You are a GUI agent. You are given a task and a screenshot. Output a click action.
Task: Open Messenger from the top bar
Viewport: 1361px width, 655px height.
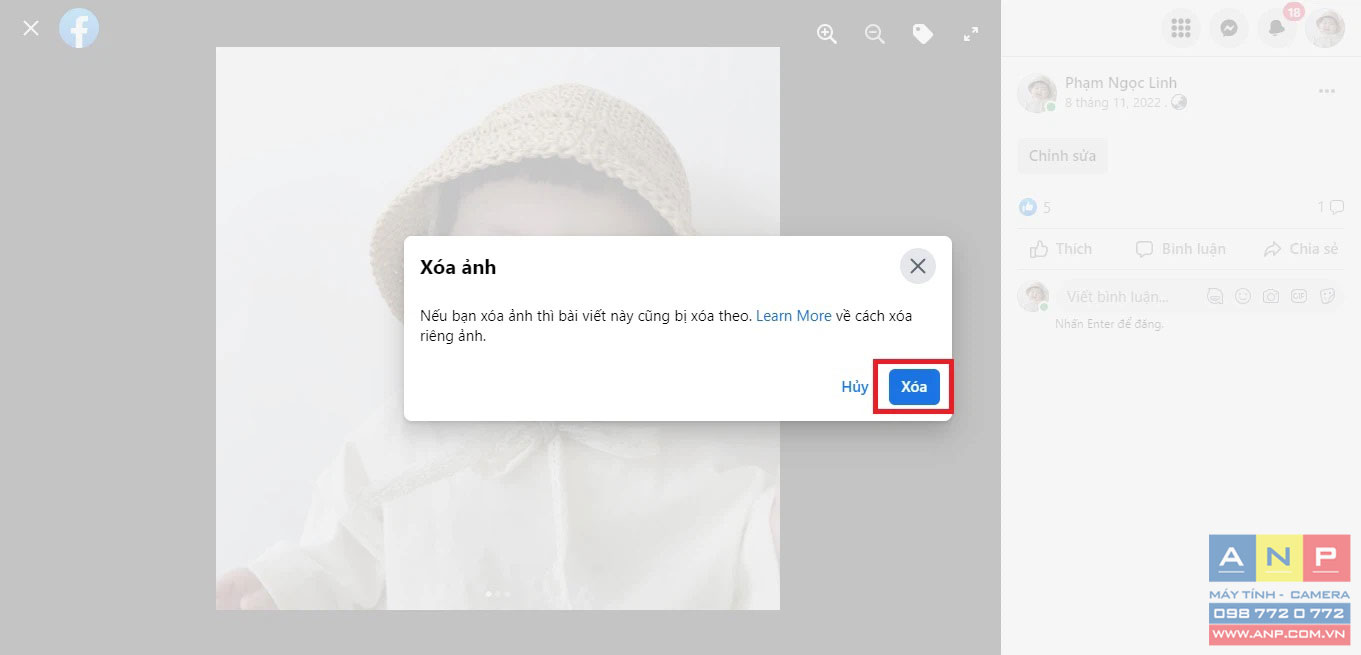click(1229, 28)
